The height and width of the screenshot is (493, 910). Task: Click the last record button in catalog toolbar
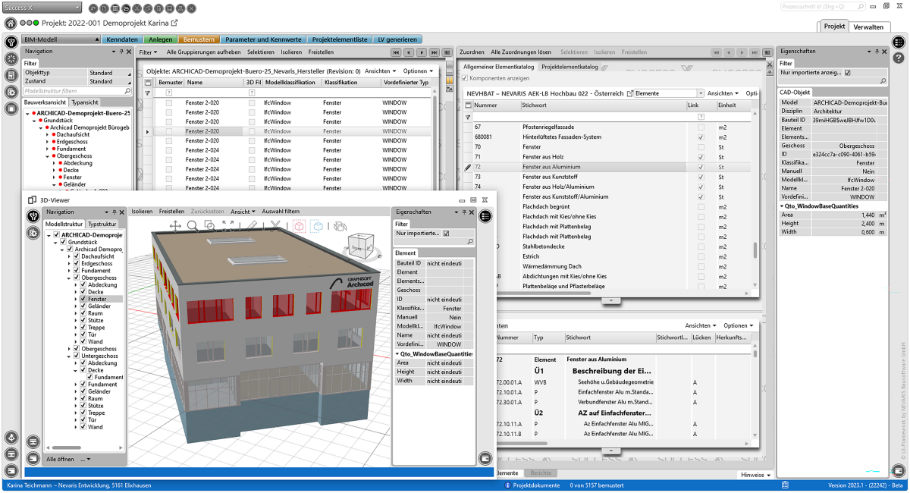[x=754, y=52]
